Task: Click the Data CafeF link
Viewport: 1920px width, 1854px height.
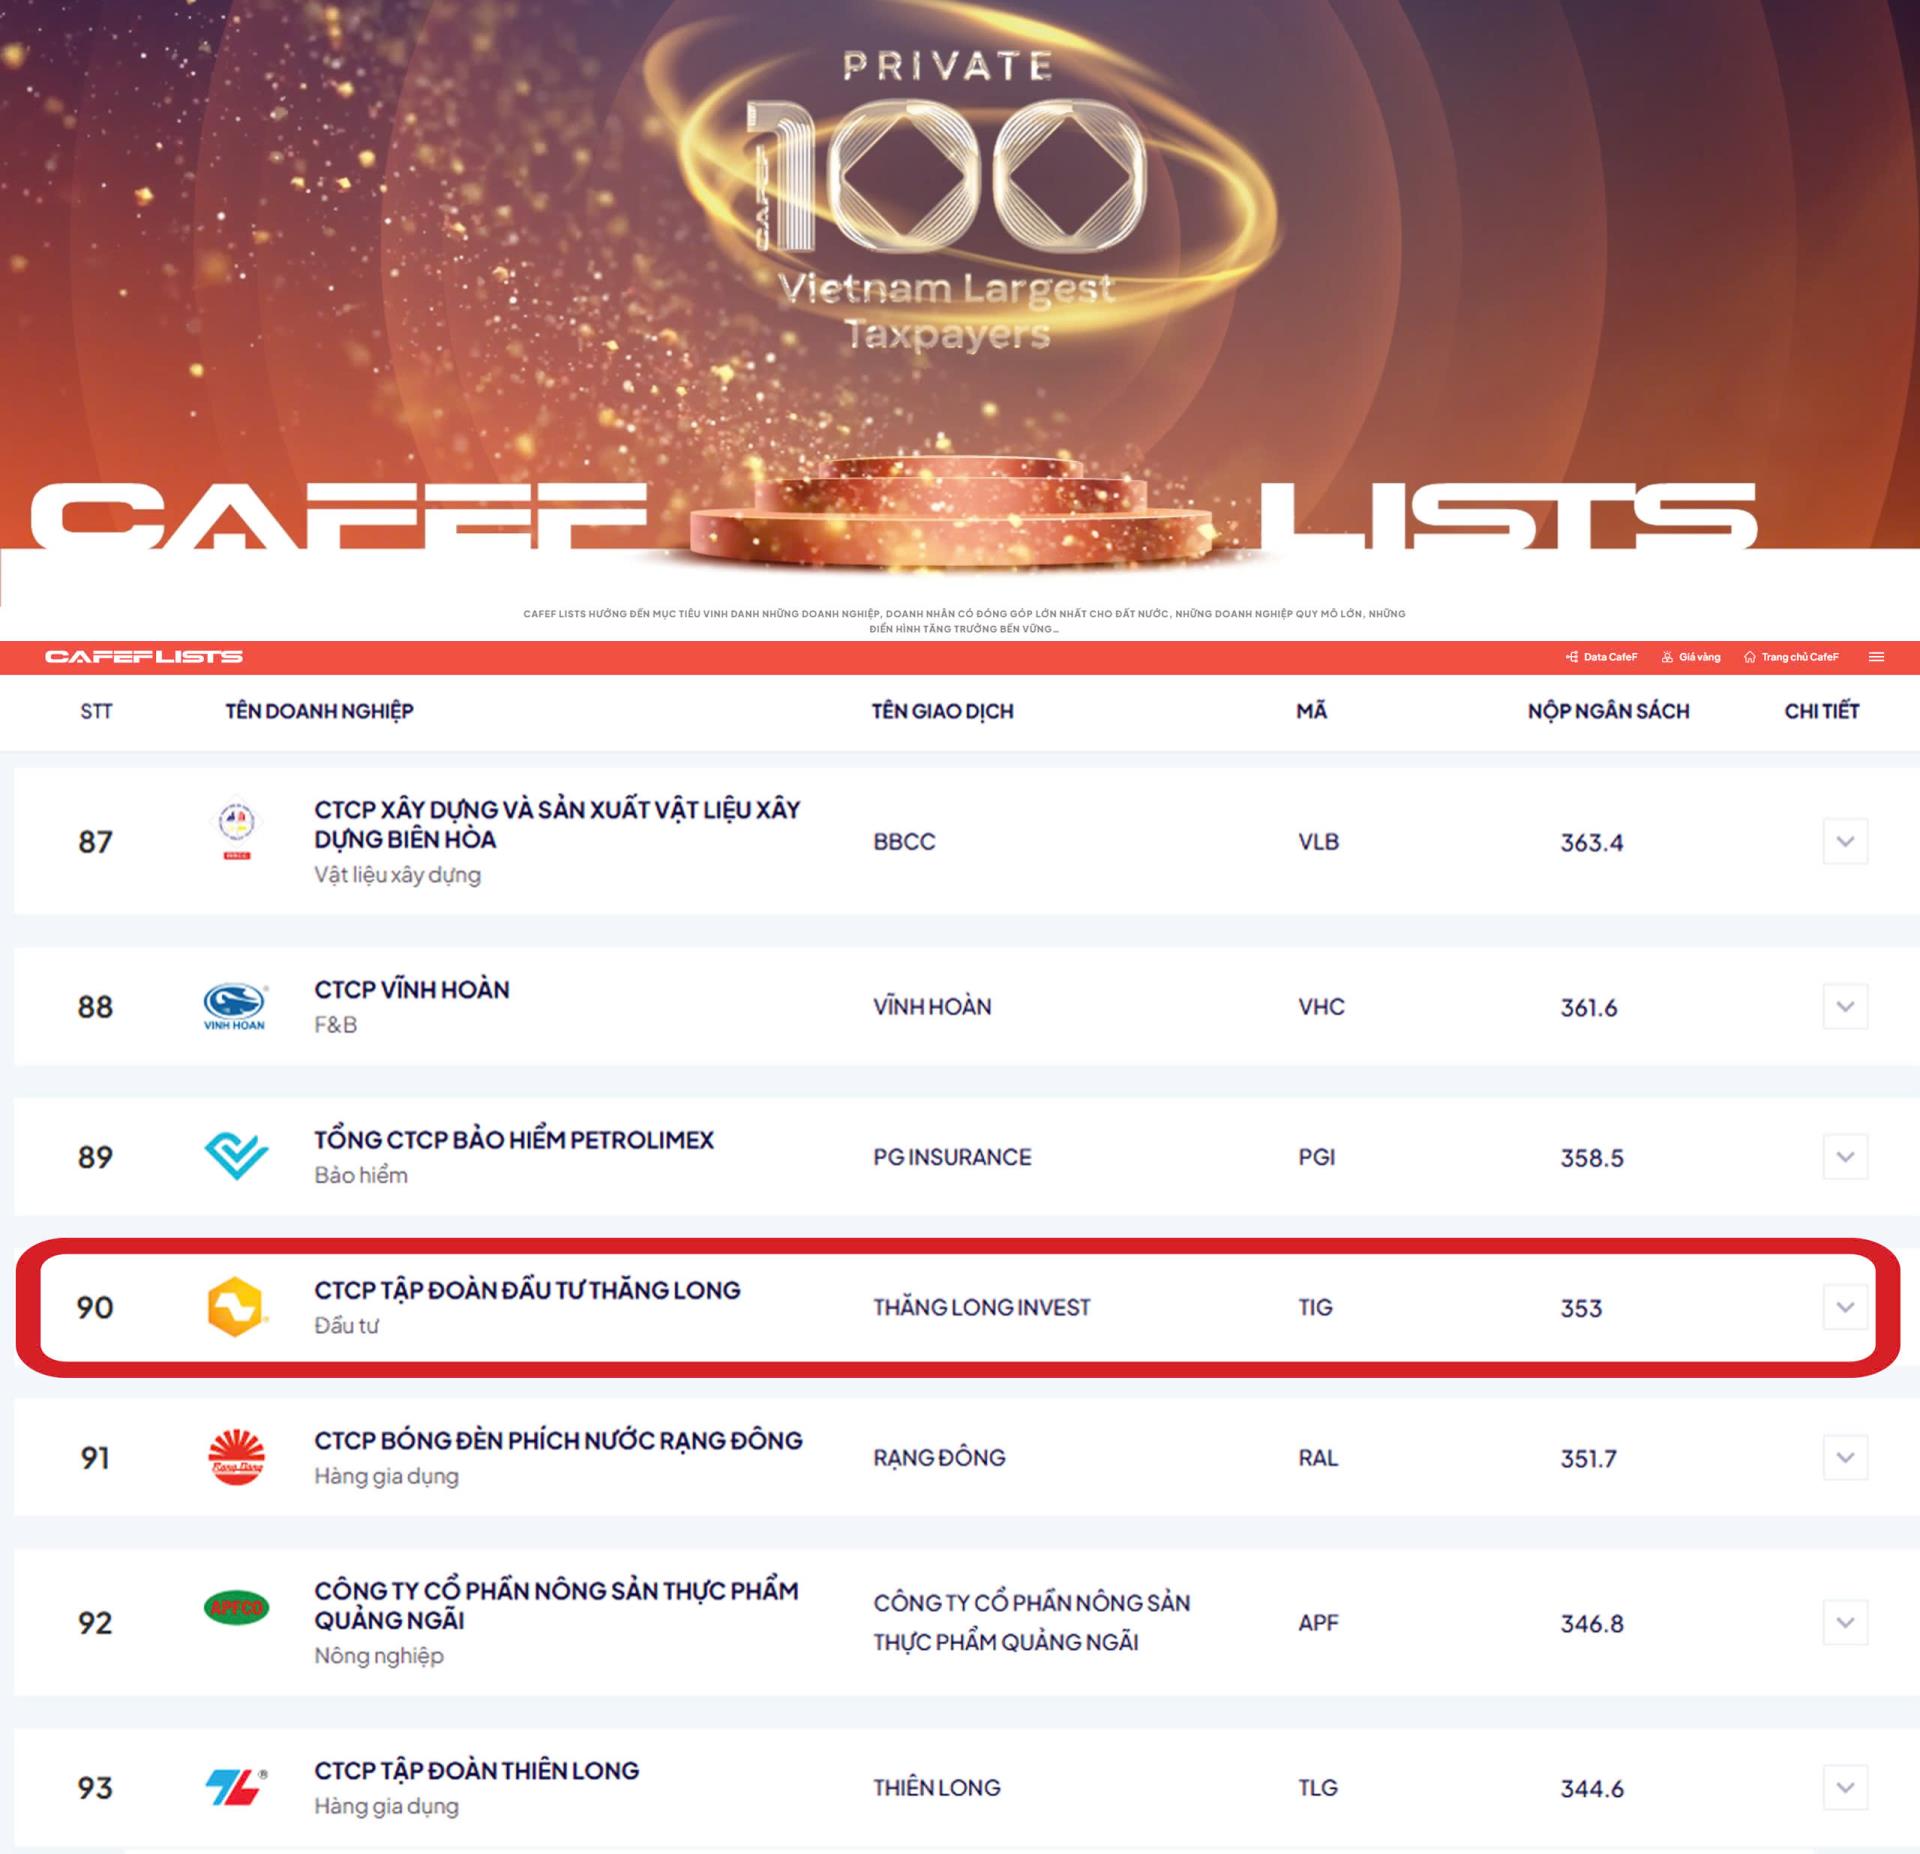Action: [1601, 657]
